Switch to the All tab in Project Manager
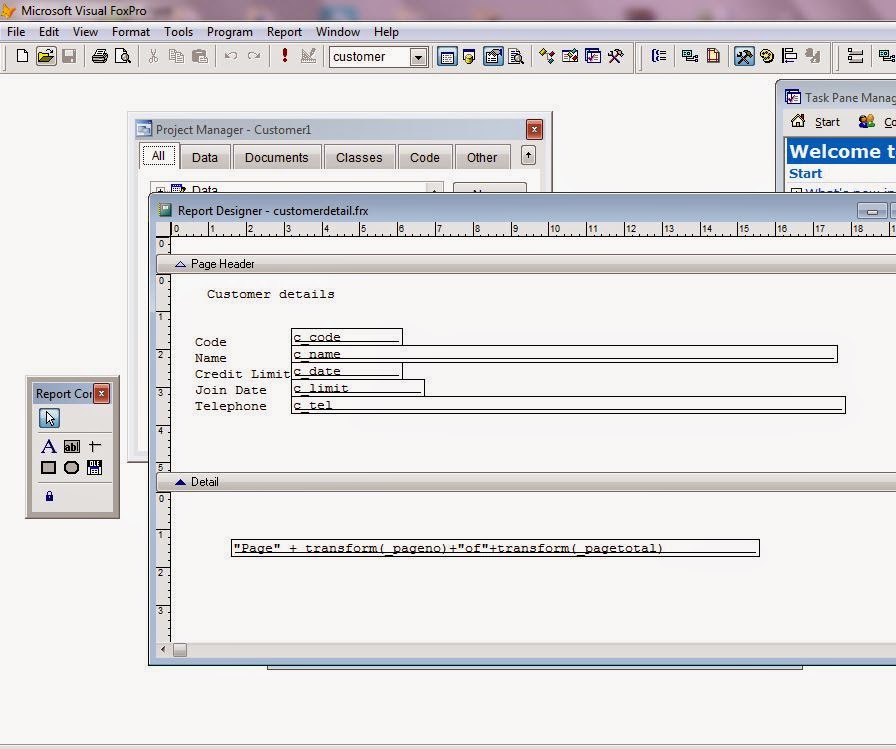 point(158,156)
